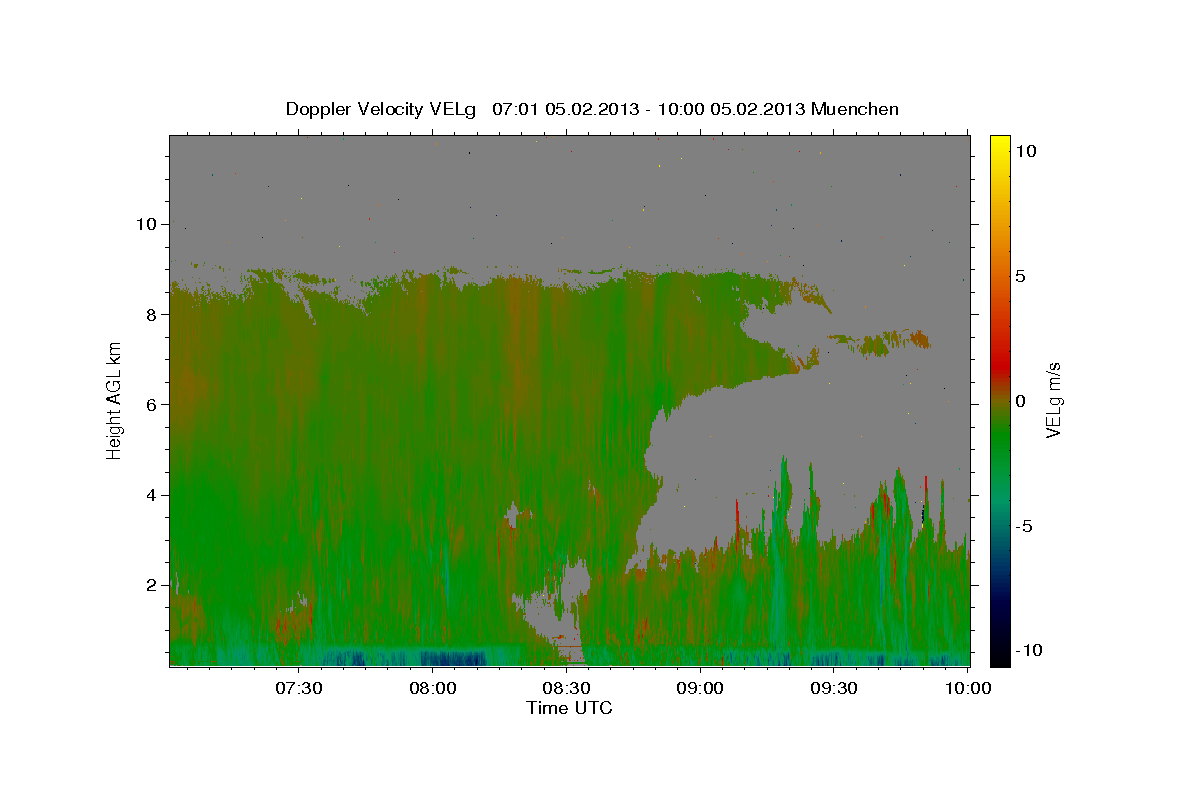The image size is (1200, 800).
Task: Click the '10:00' time axis label
Action: coord(968,688)
